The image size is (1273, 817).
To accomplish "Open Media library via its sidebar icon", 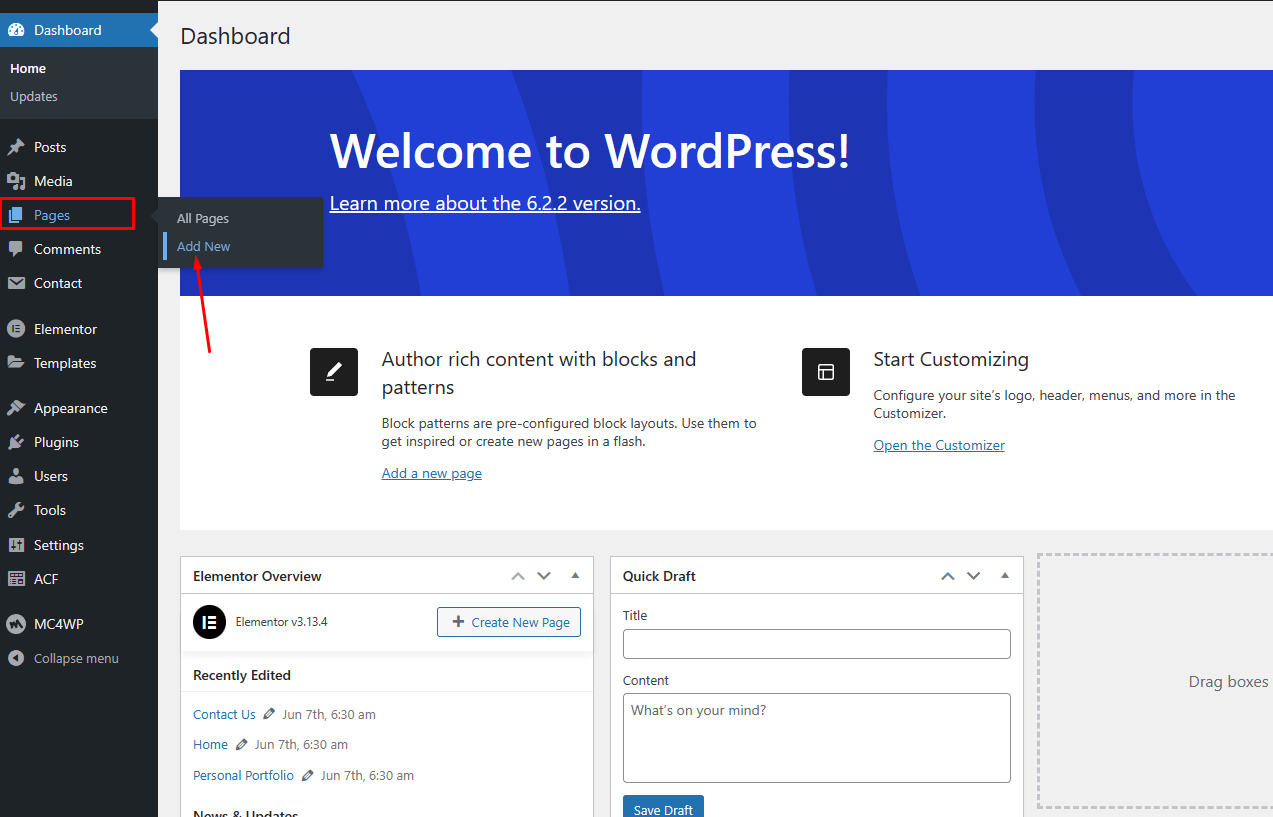I will point(16,181).
